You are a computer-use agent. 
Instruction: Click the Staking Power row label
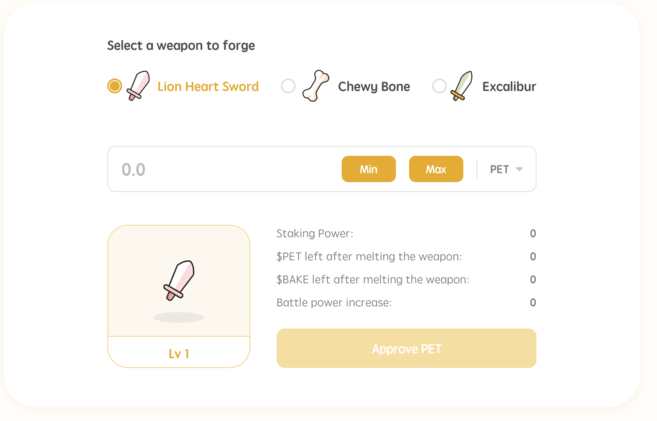click(315, 234)
